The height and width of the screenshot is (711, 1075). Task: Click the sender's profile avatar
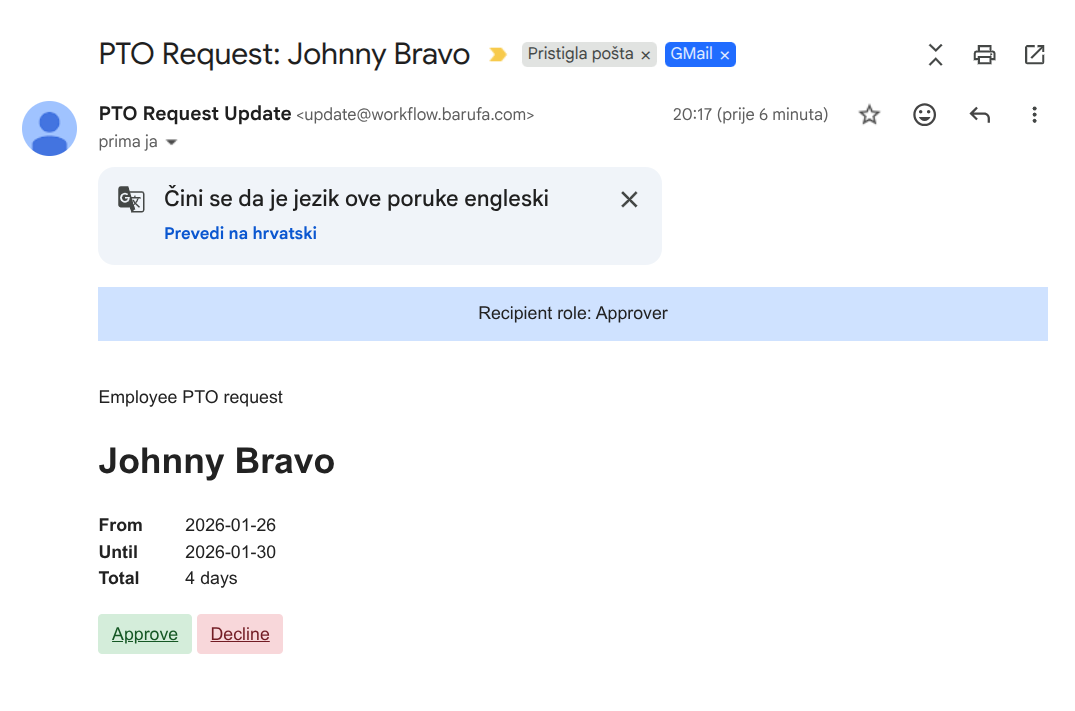tap(50, 129)
